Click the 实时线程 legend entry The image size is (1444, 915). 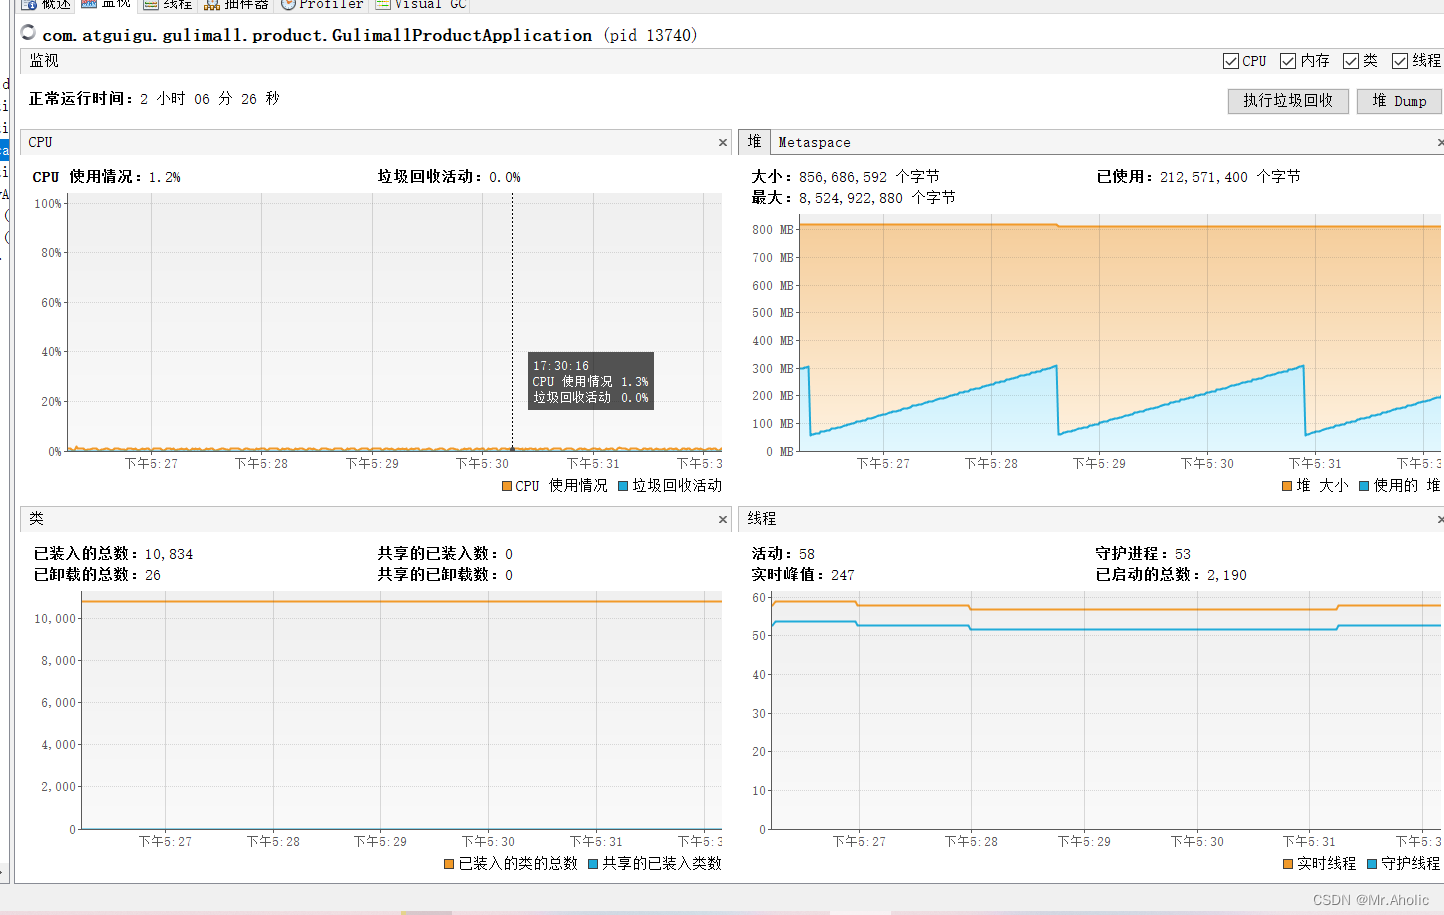point(1320,863)
